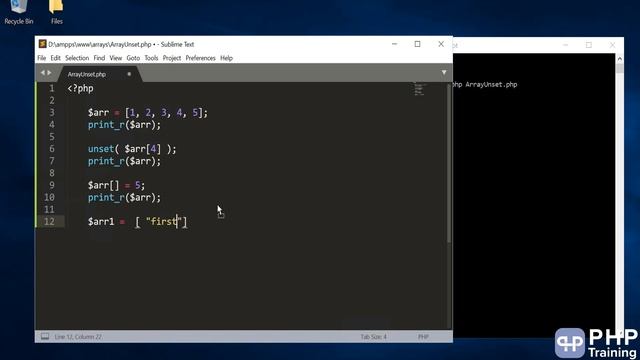
Task: Open Tab Size: 4 indentation selector
Action: [373, 337]
